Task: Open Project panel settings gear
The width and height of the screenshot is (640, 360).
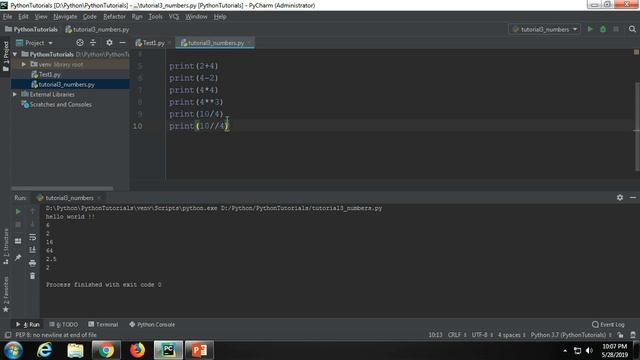Action: click(109, 42)
